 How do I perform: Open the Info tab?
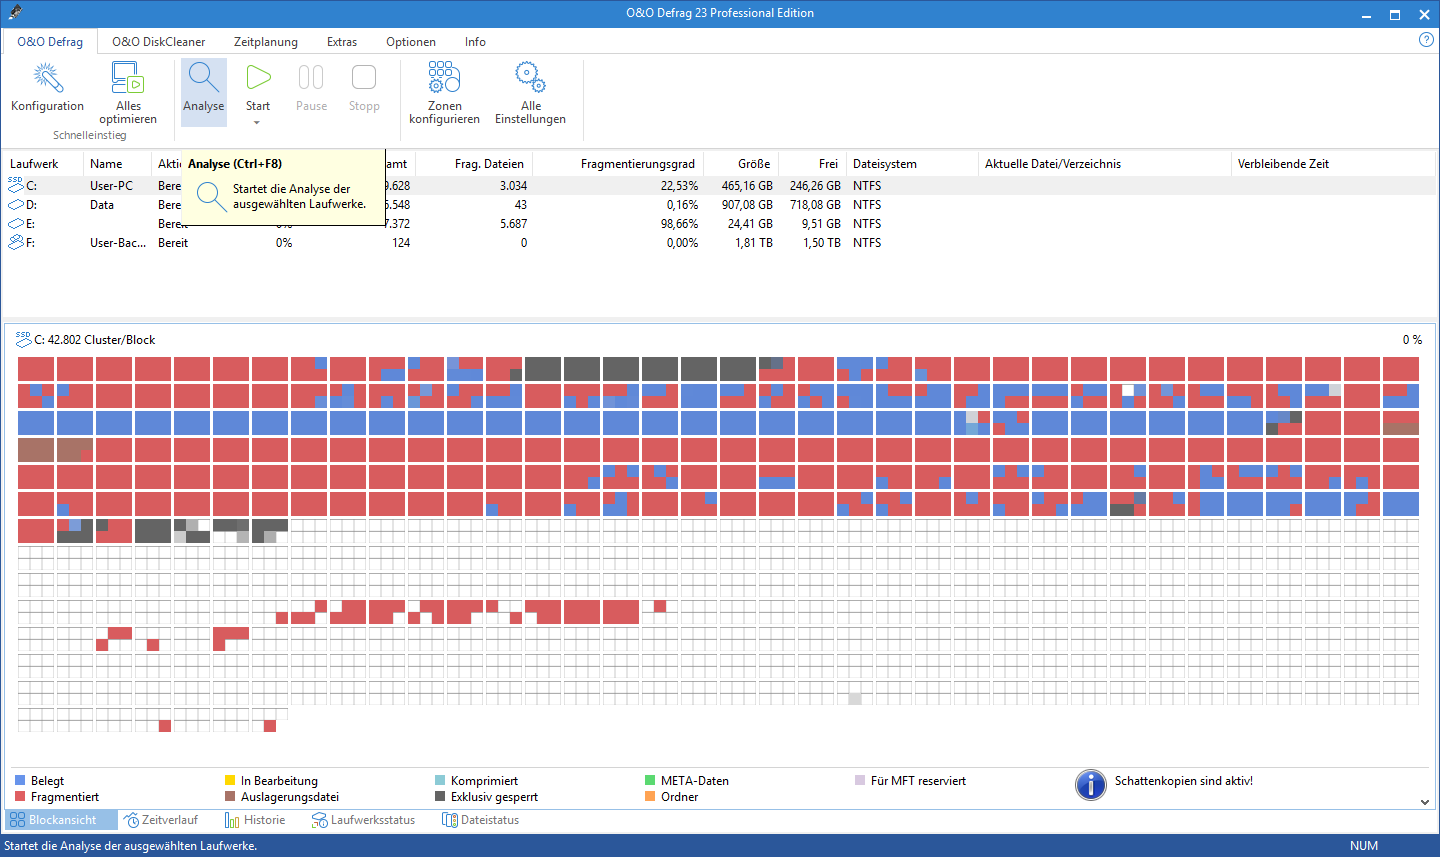[x=475, y=42]
